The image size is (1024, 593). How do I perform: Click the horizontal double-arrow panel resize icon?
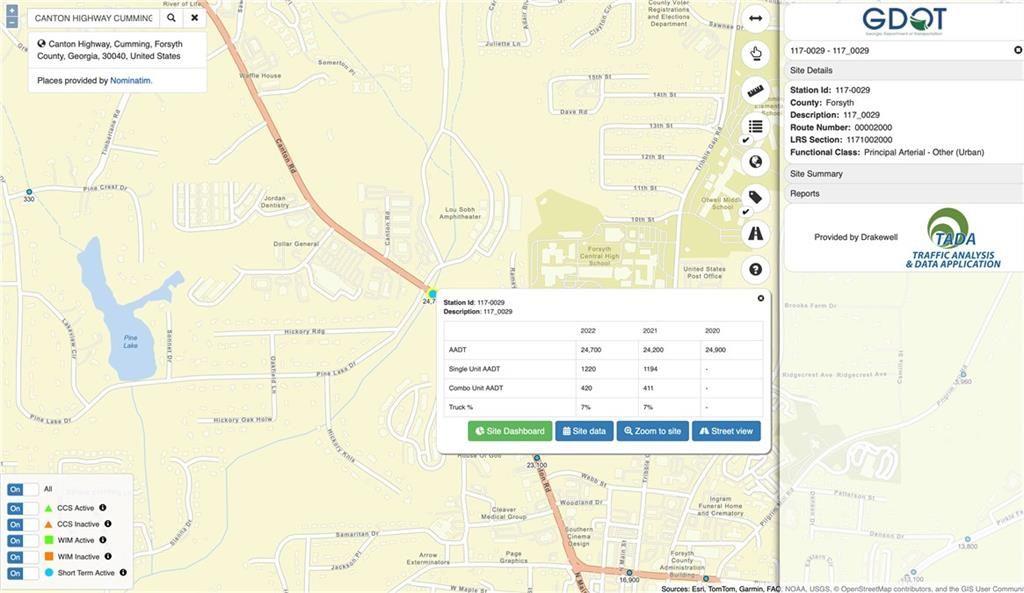pyautogui.click(x=755, y=18)
